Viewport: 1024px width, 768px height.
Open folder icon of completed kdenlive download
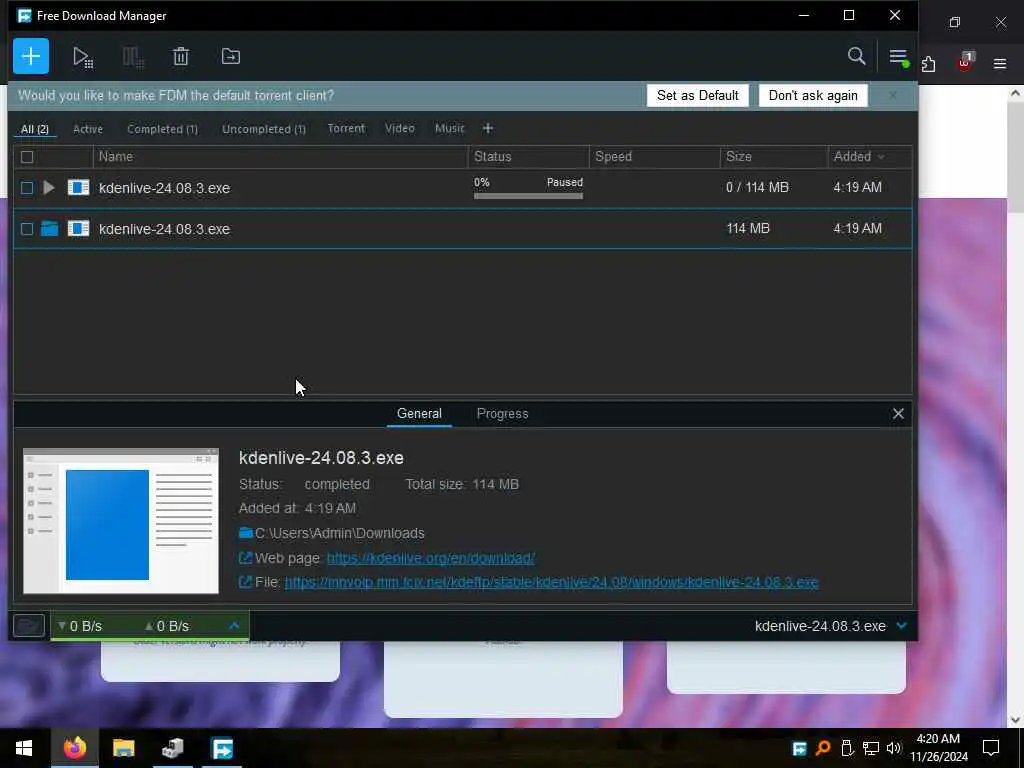[50, 229]
